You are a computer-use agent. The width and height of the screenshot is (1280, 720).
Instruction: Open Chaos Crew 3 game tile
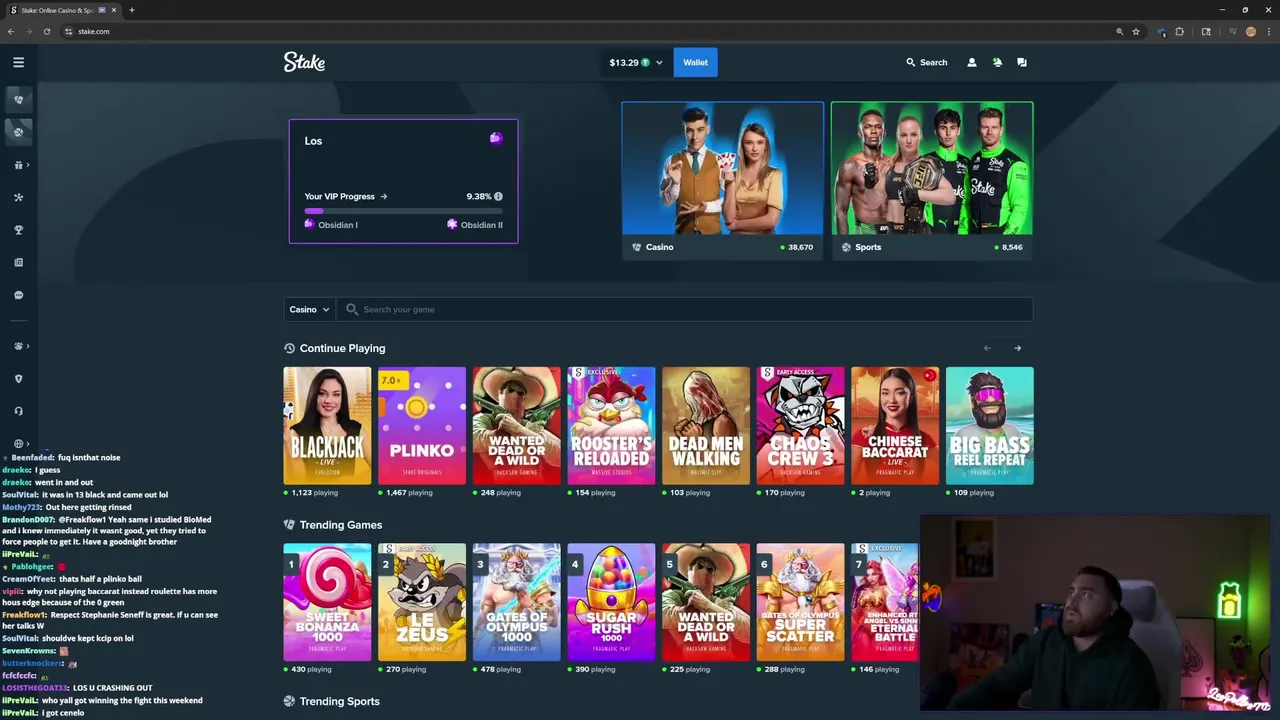point(800,426)
